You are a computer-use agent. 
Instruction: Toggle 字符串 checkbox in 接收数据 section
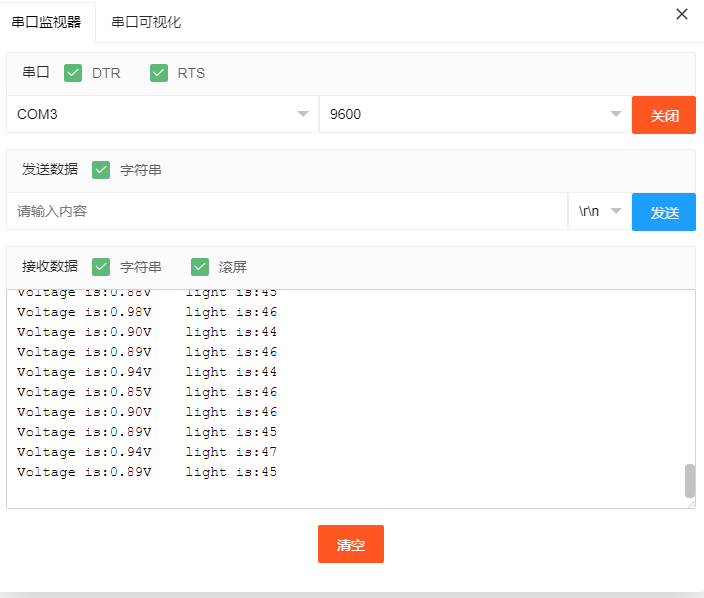(x=101, y=267)
